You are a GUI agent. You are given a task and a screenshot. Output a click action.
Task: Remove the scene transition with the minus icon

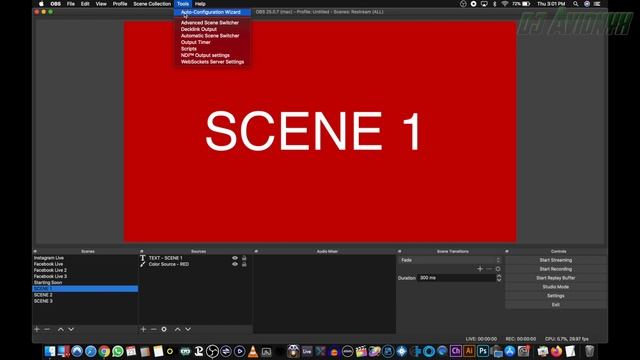click(x=489, y=269)
